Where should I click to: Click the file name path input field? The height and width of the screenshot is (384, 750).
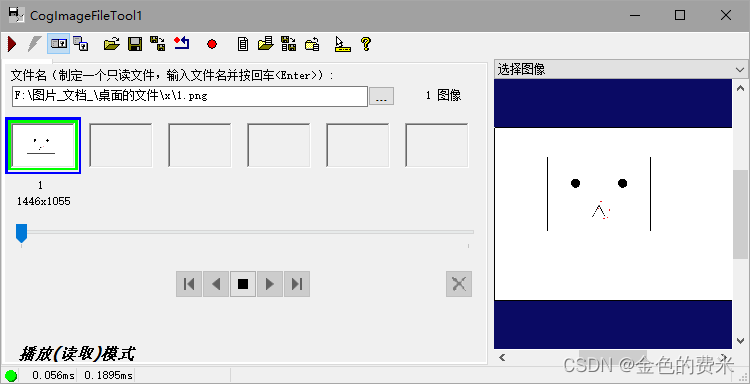pos(189,96)
